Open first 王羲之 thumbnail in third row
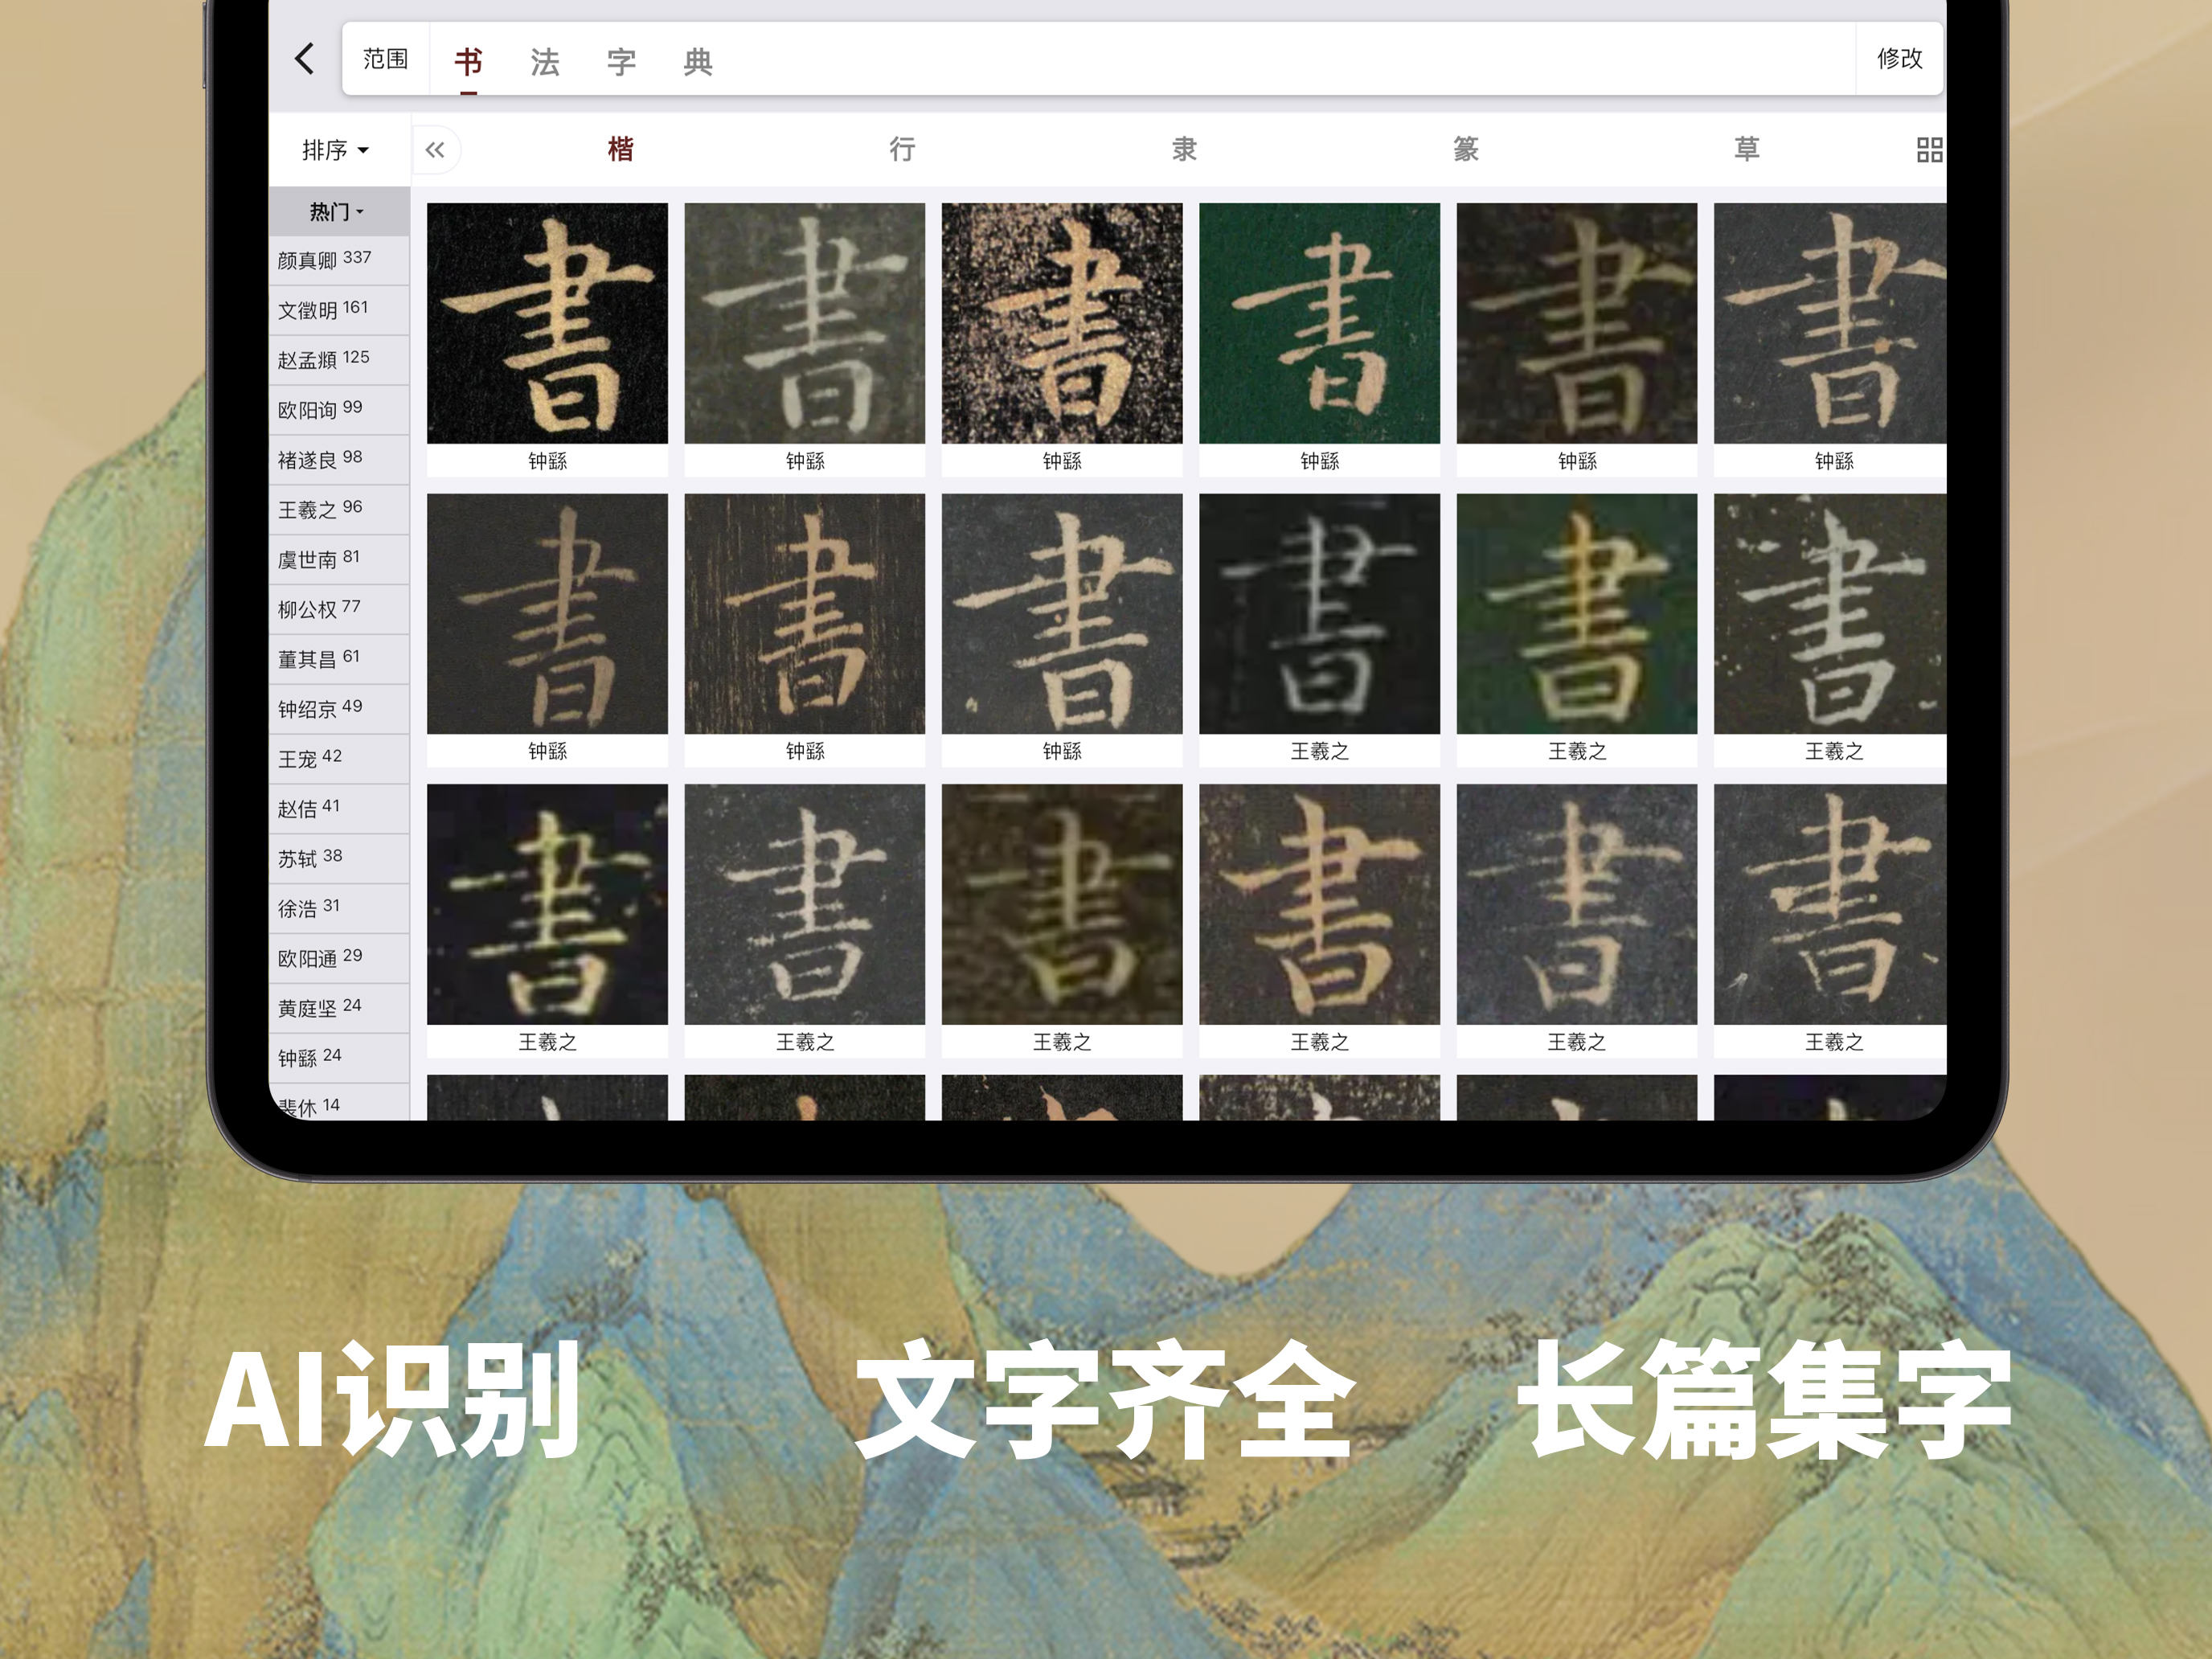 click(547, 904)
